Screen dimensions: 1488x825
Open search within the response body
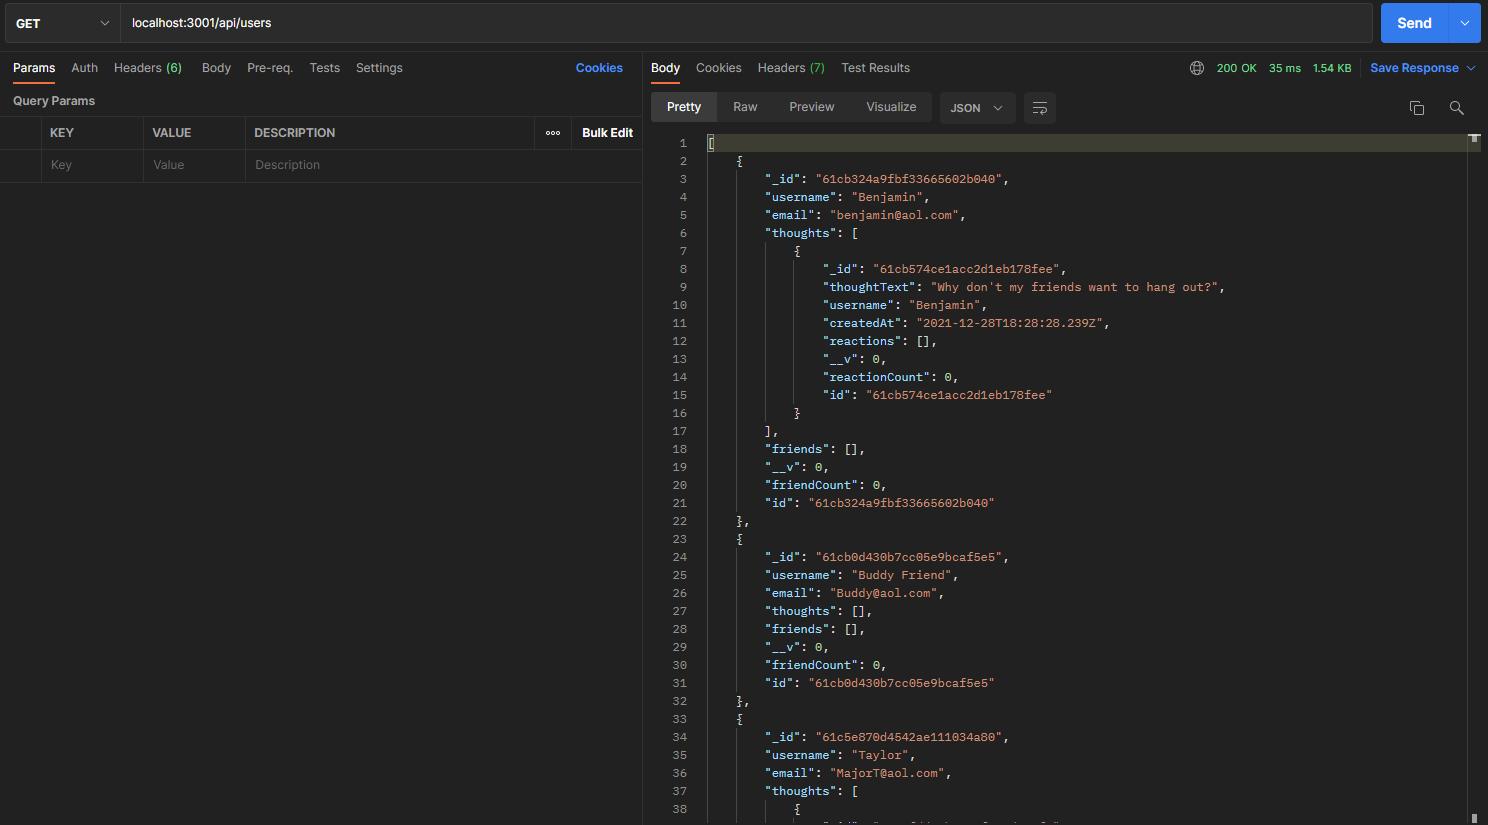click(x=1456, y=107)
